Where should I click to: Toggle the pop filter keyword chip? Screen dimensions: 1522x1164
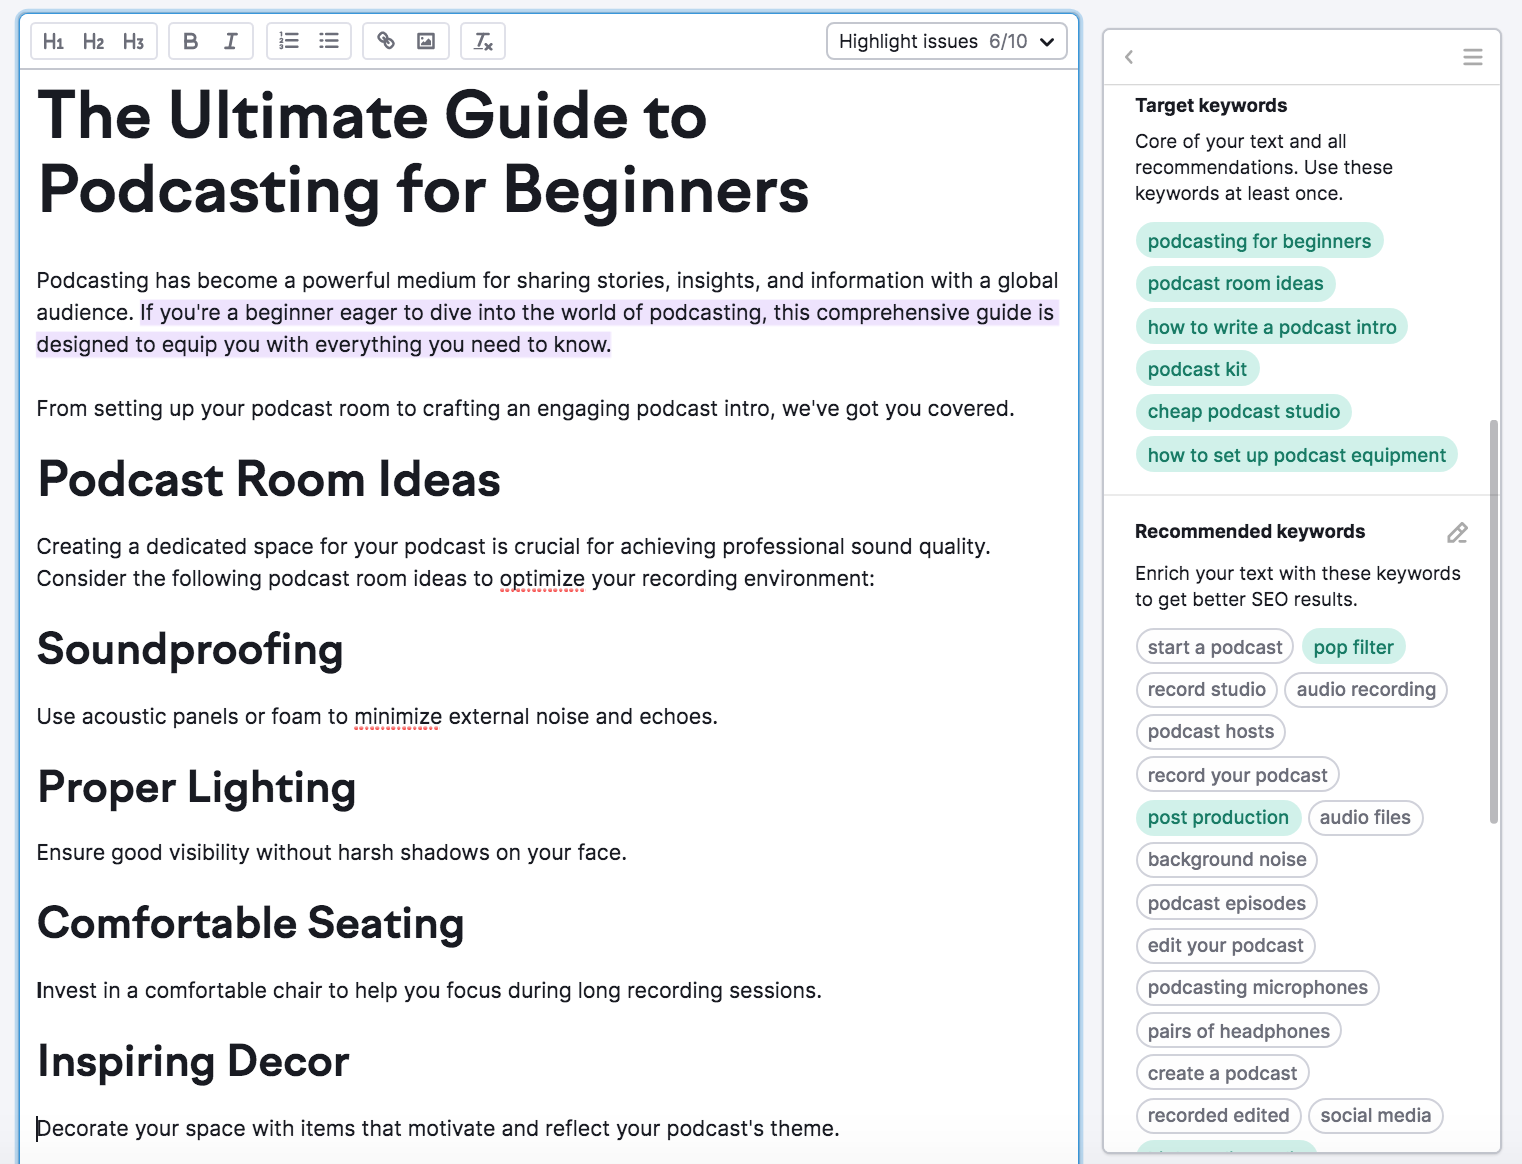click(x=1354, y=646)
